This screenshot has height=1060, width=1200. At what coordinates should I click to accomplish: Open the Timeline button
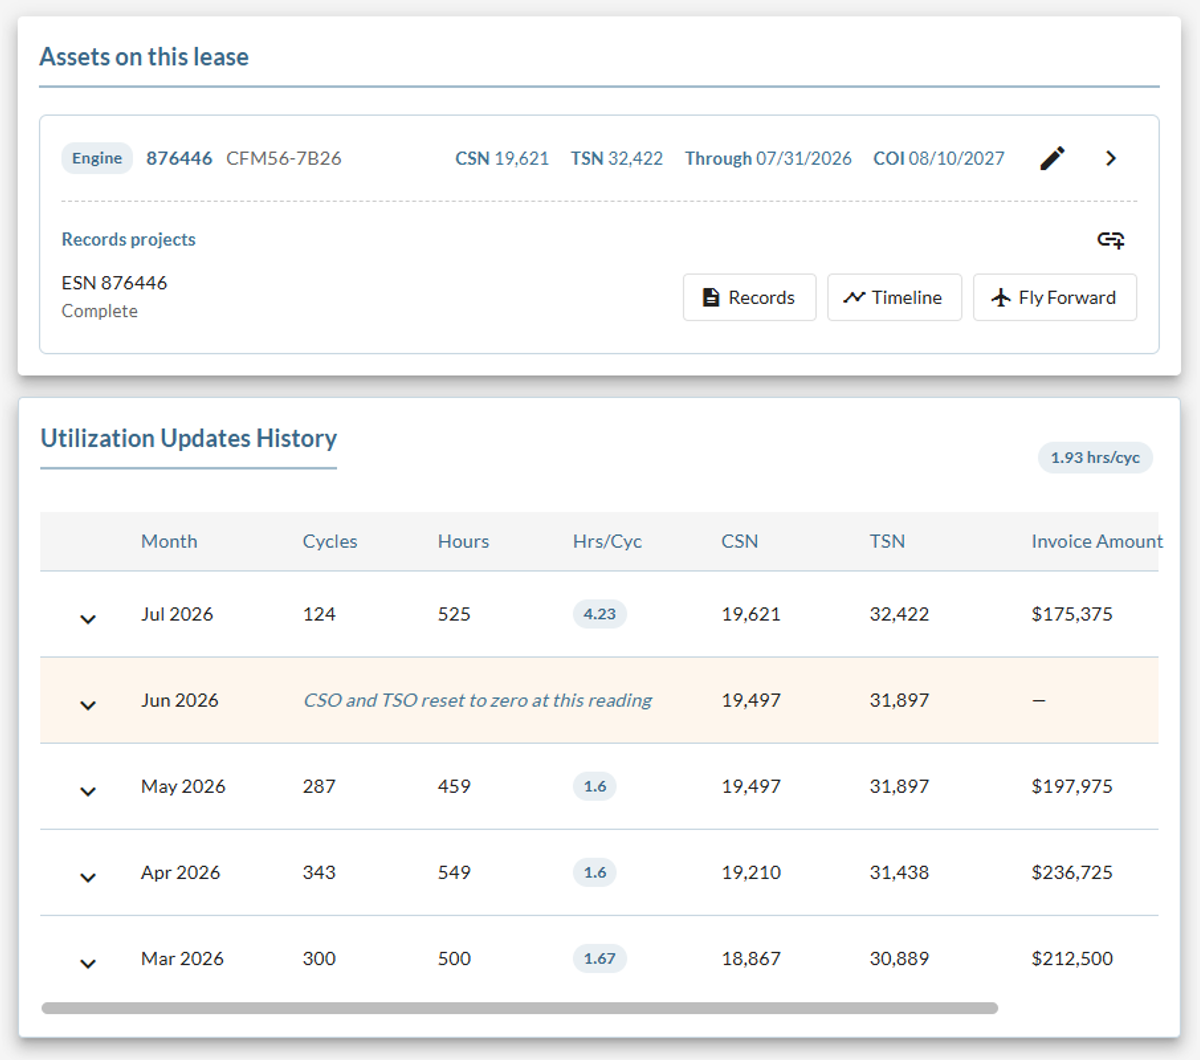(x=895, y=297)
